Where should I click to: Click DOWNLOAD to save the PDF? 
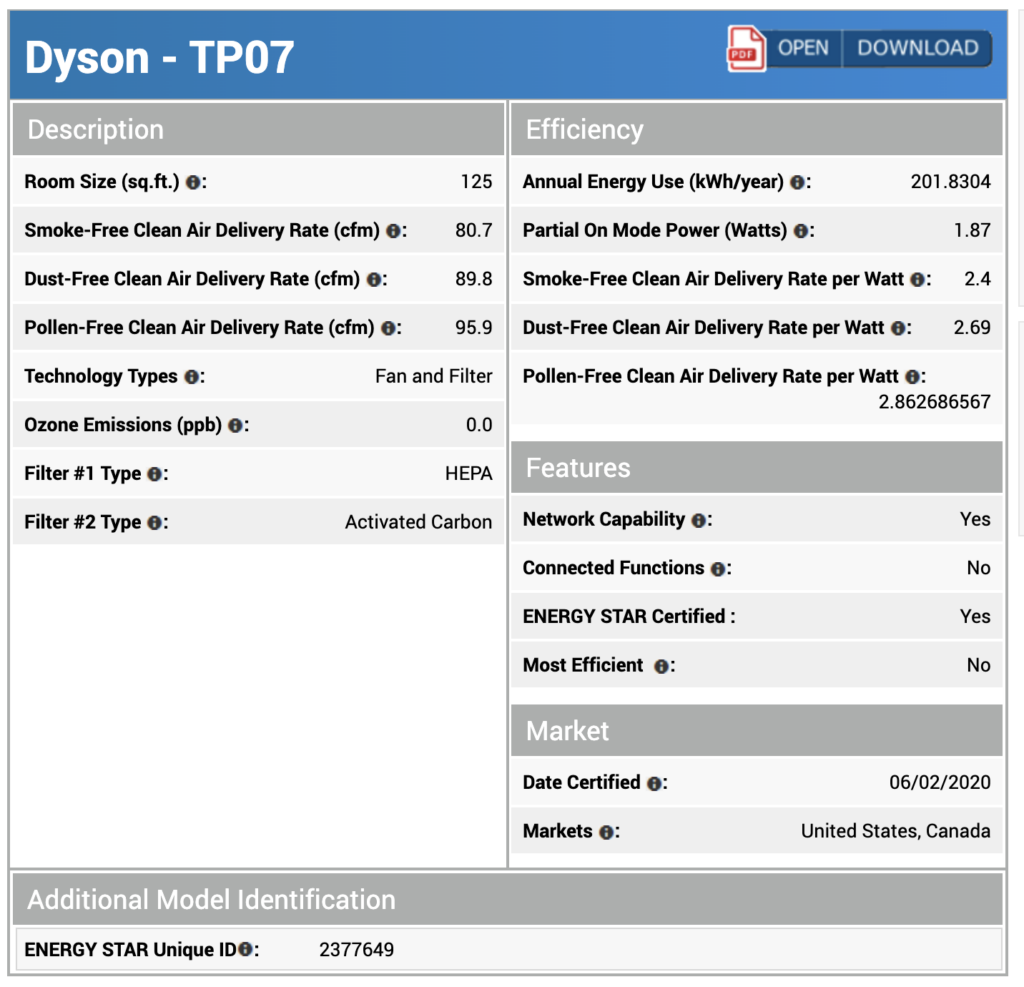point(917,48)
